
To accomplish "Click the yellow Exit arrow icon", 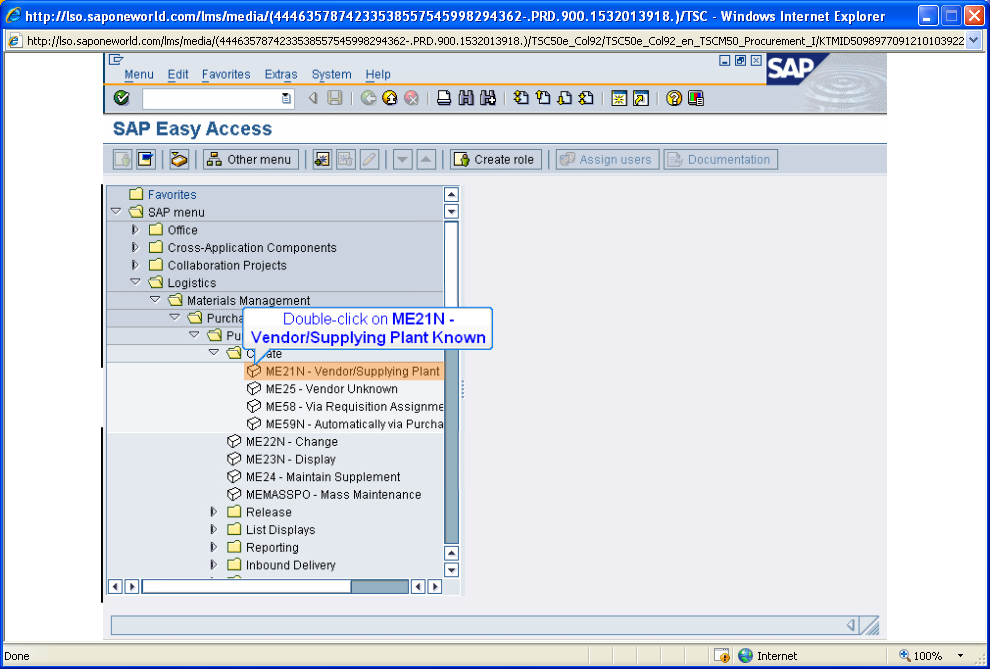I will click(390, 98).
